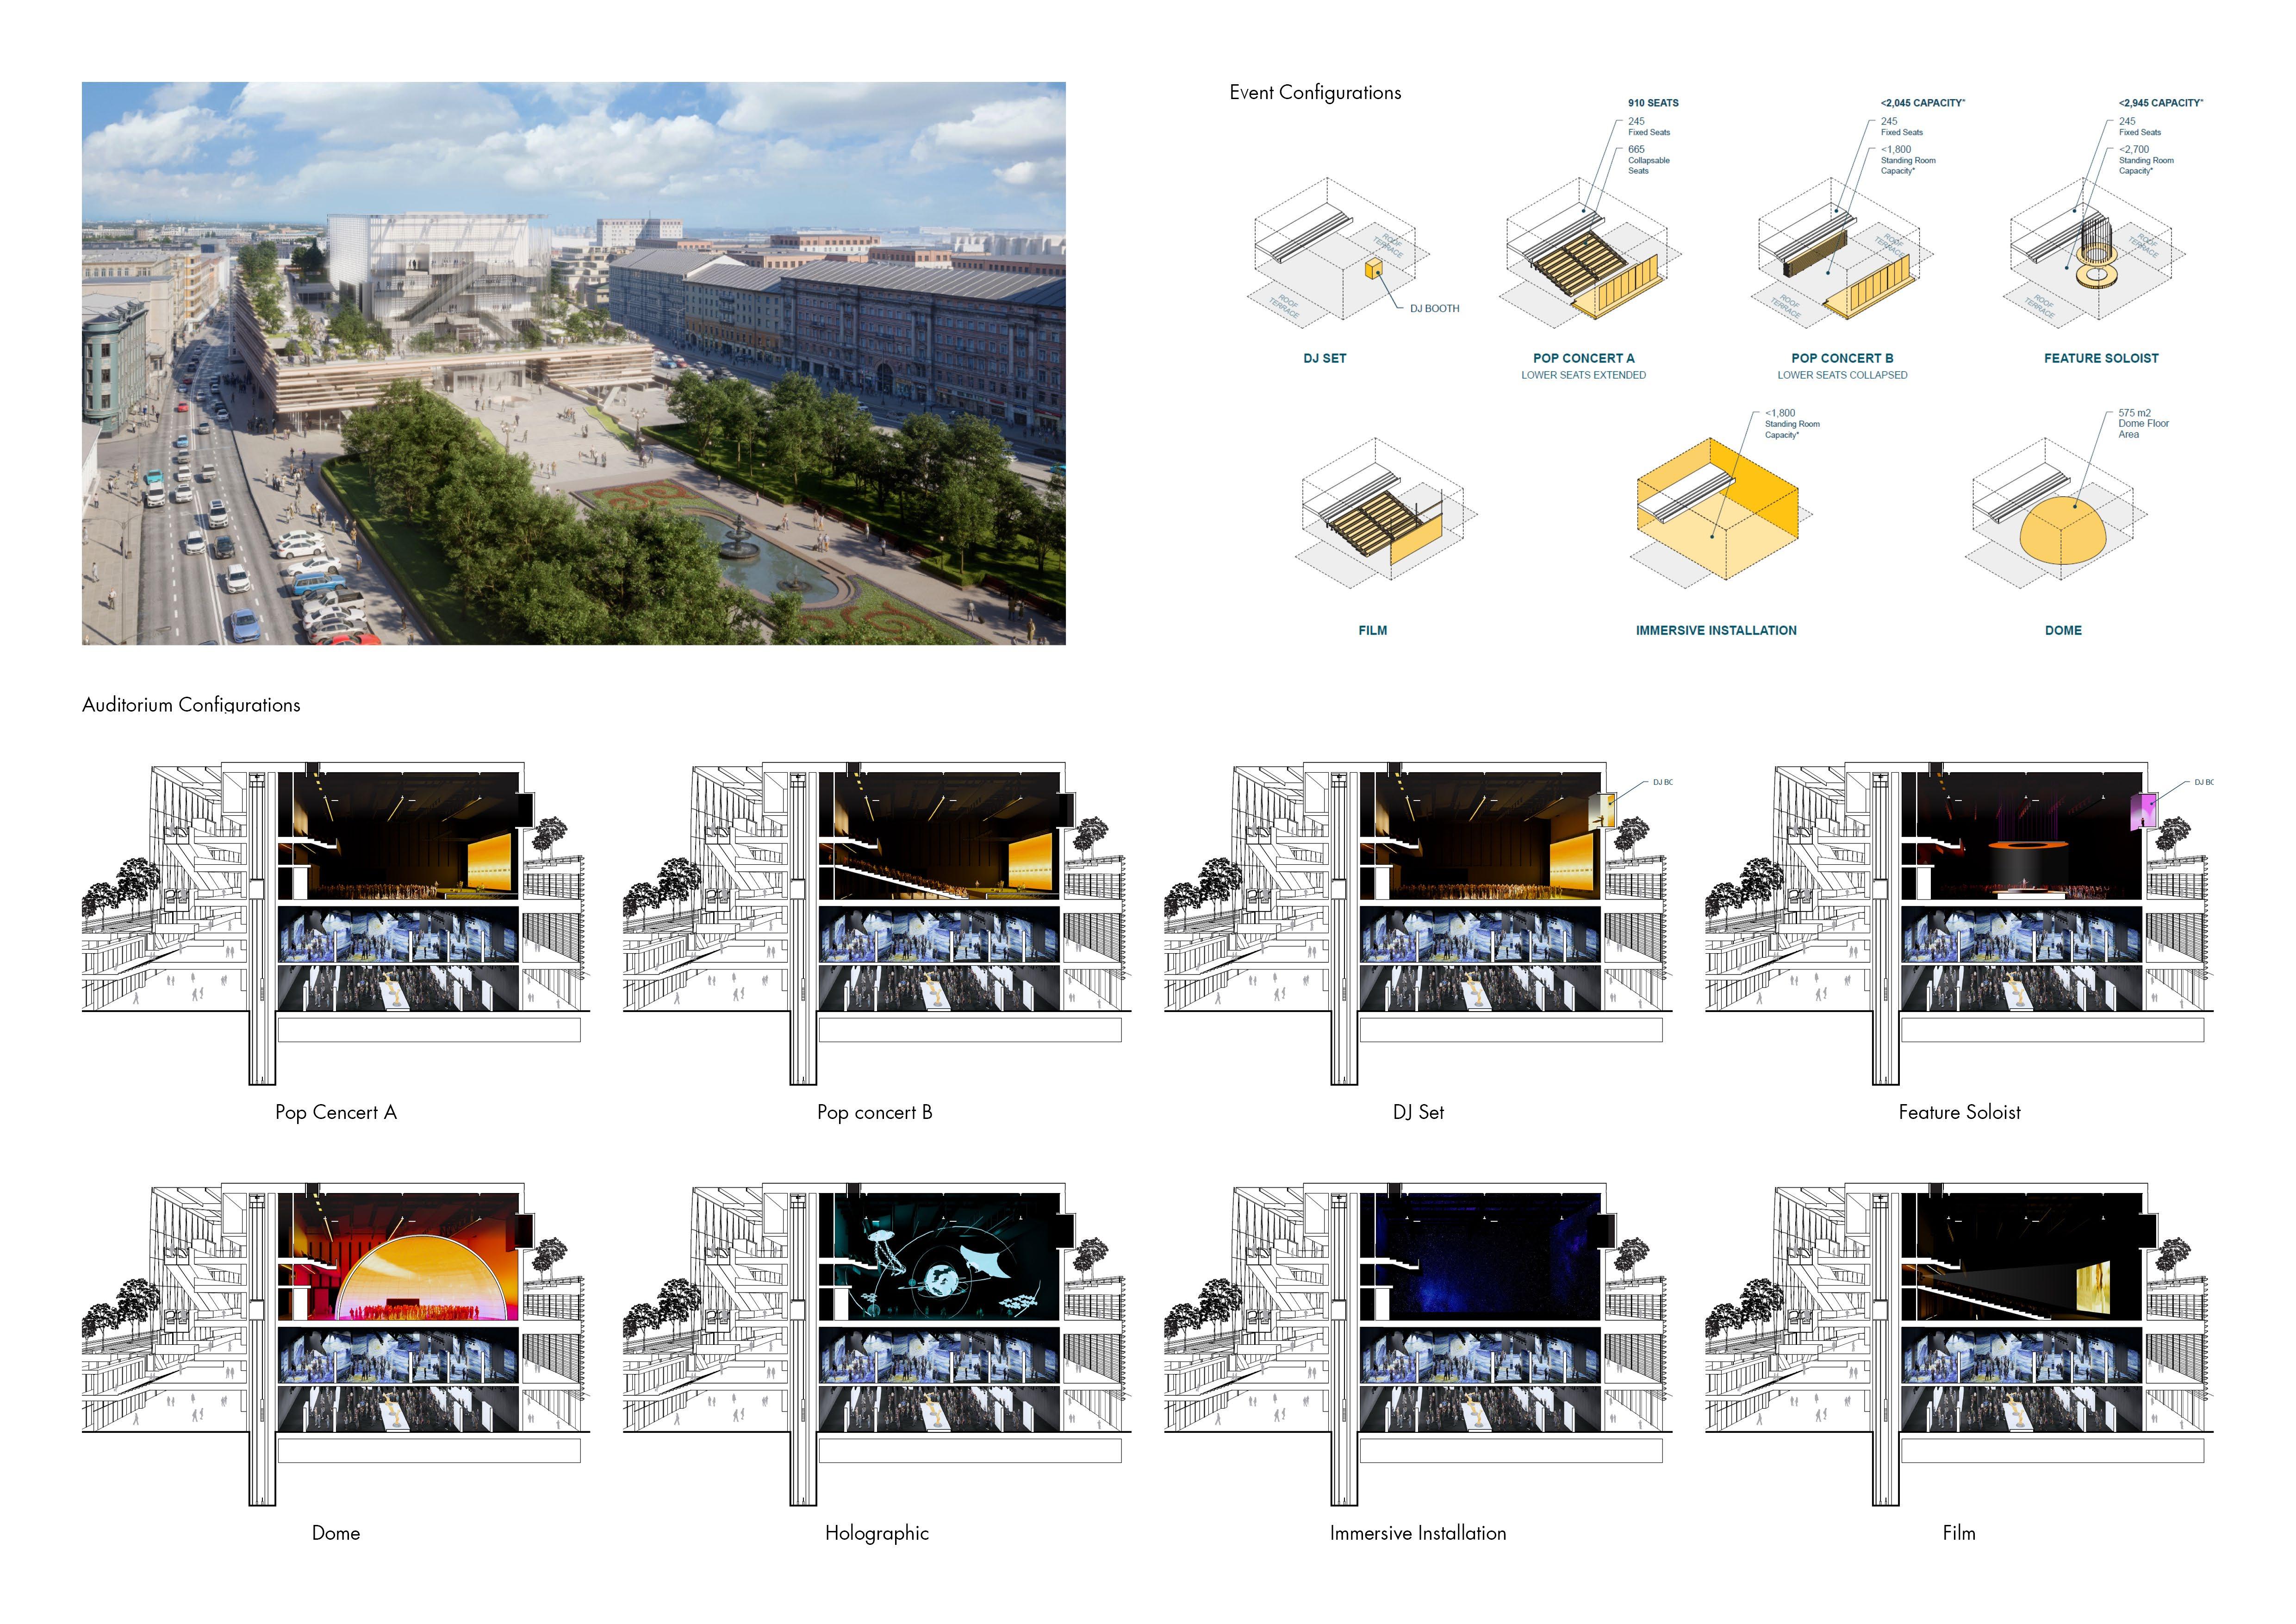Open the aerial city rendering image
This screenshot has width=2296, height=1624.
tap(573, 363)
